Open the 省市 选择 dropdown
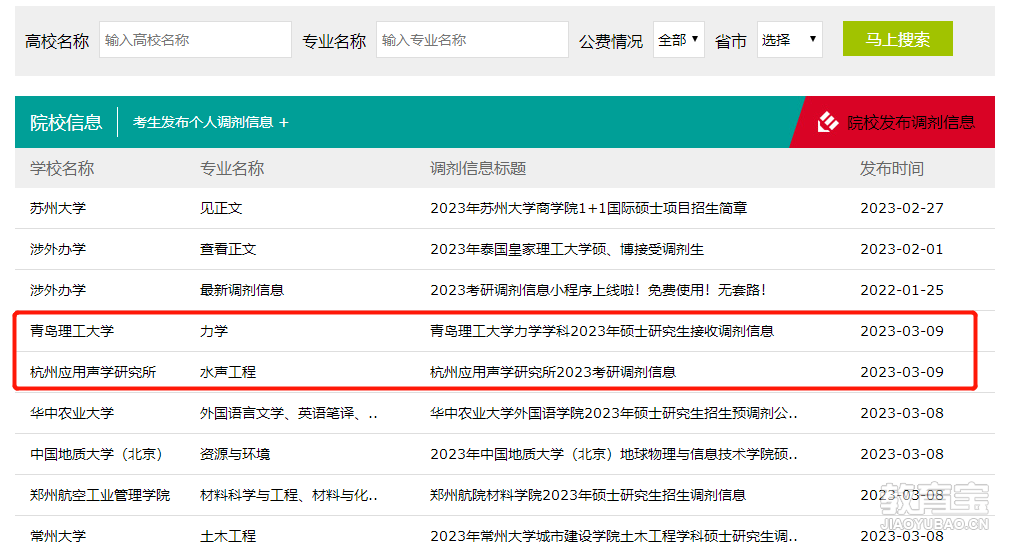This screenshot has width=1010, height=553. tap(790, 40)
